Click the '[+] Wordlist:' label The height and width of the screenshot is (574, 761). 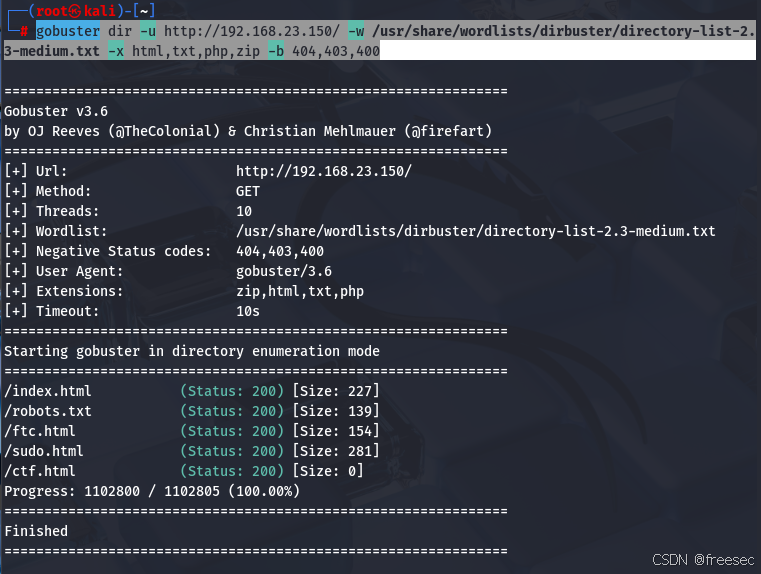coord(55,231)
